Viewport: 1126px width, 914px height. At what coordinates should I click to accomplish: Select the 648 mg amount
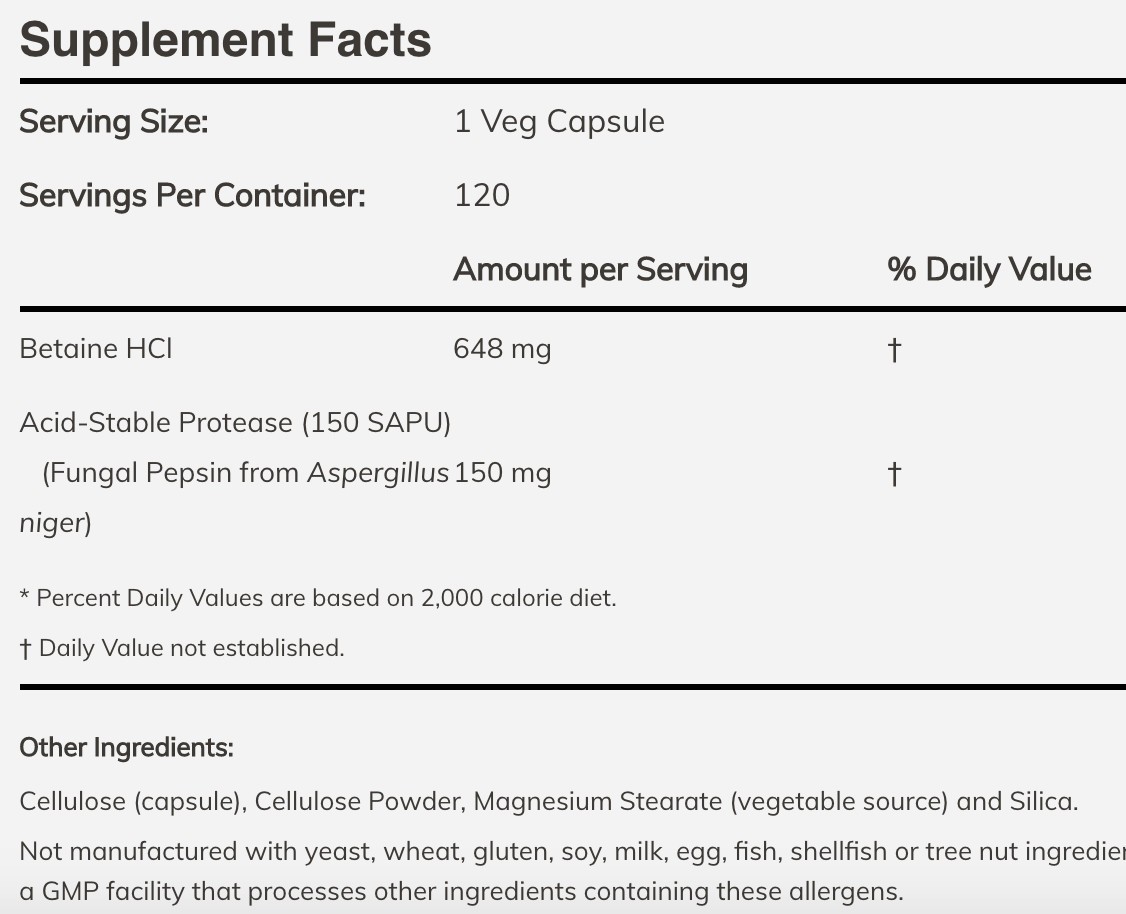click(502, 349)
